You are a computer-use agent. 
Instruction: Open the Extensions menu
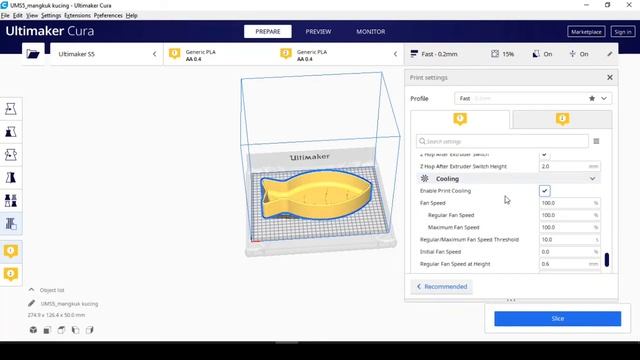77,16
